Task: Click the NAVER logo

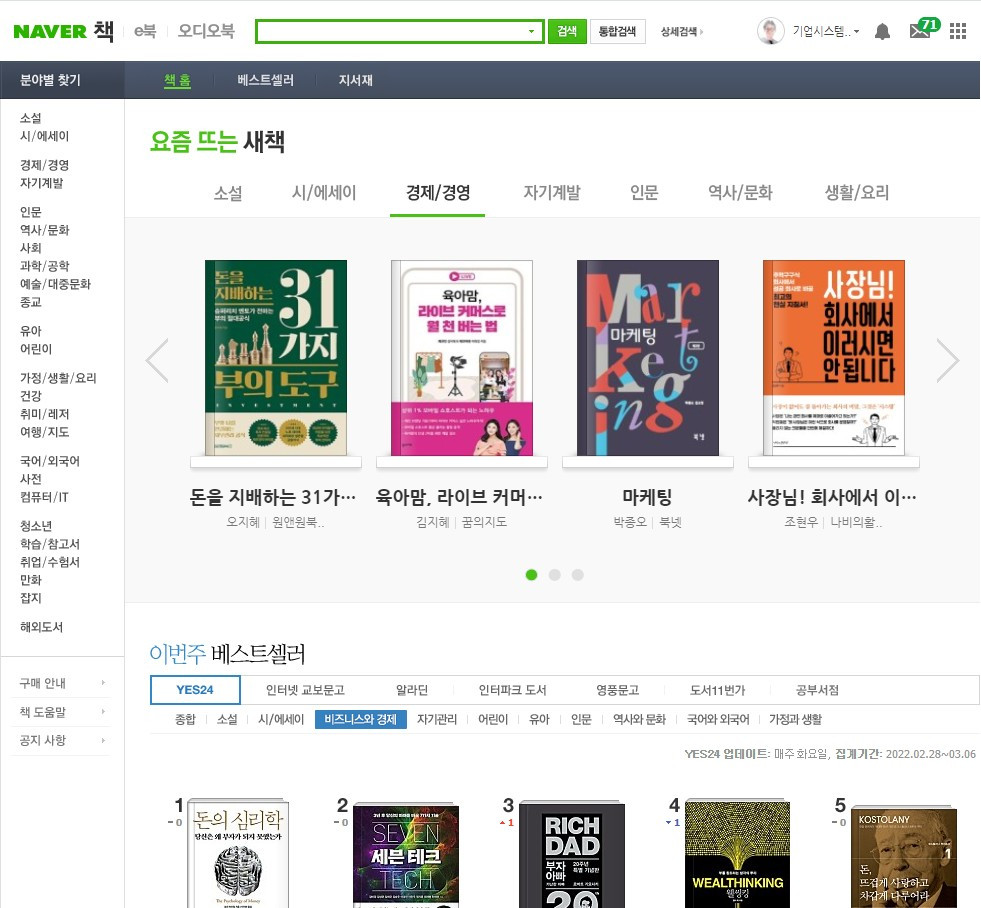Action: pyautogui.click(x=50, y=31)
